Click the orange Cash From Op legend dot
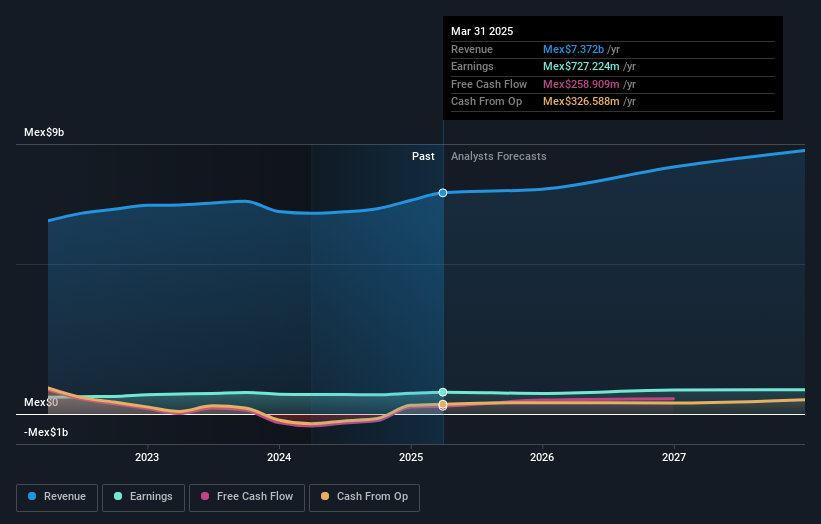Screen dimensions: 821x524 pos(325,496)
